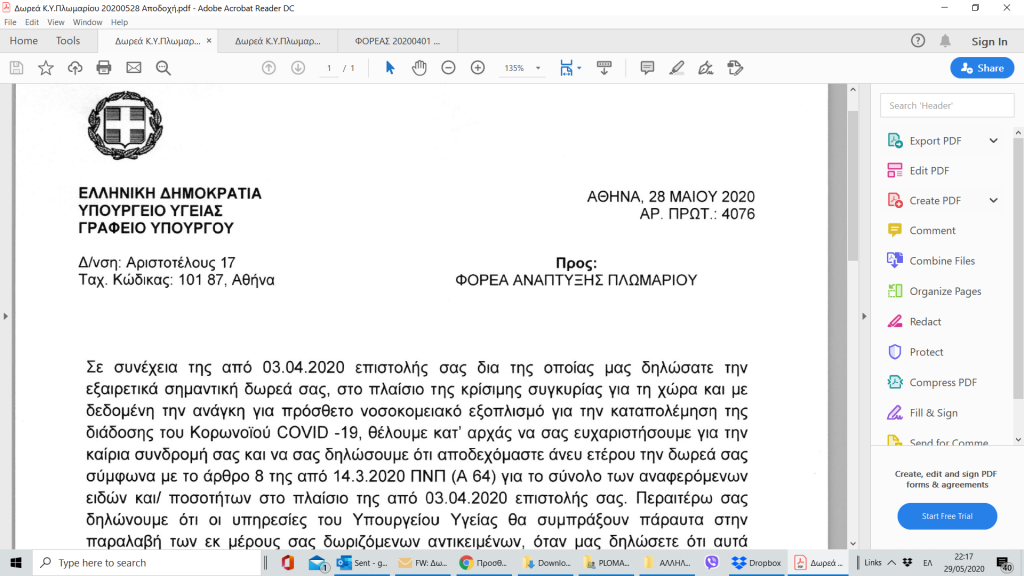This screenshot has width=1024, height=576.
Task: Switch to the ΦΟΡΕΑΣ 20200401 document tab
Action: 397,41
